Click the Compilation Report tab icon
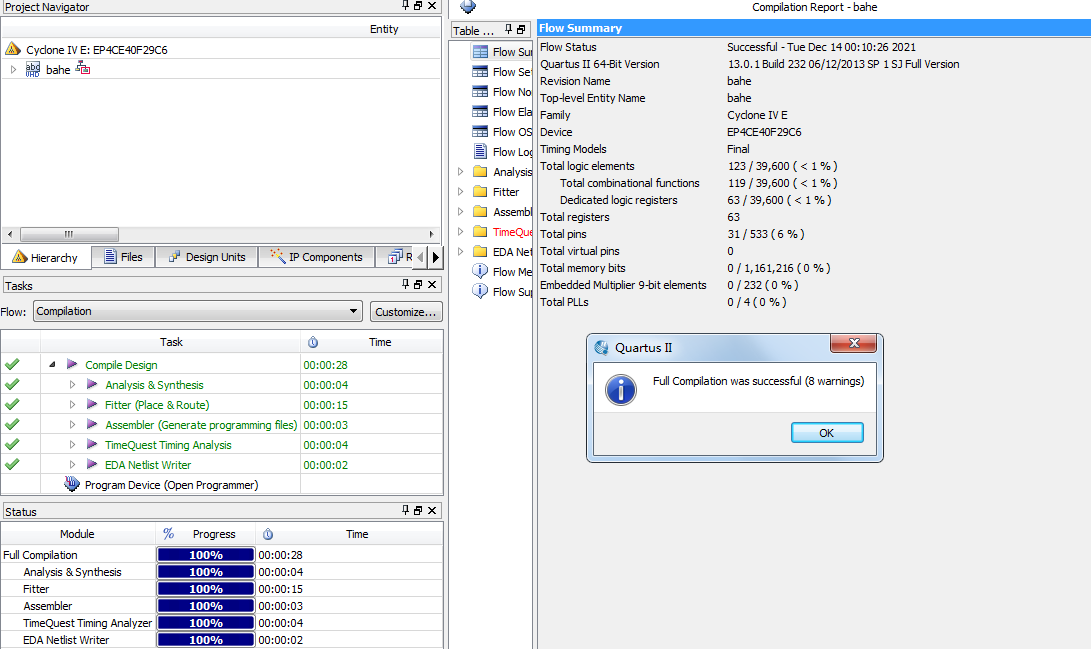The height and width of the screenshot is (649, 1091). (x=468, y=7)
